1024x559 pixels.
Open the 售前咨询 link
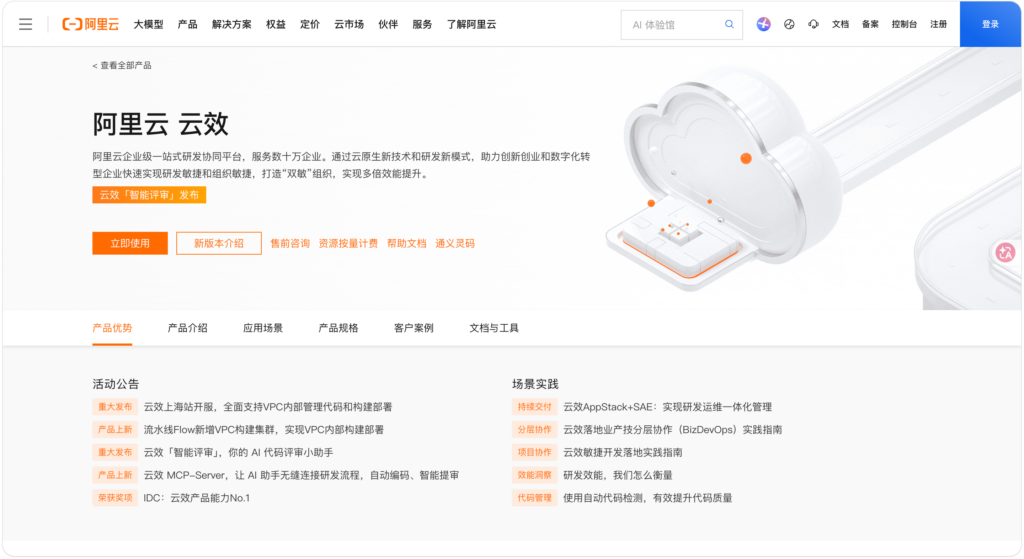tap(290, 244)
